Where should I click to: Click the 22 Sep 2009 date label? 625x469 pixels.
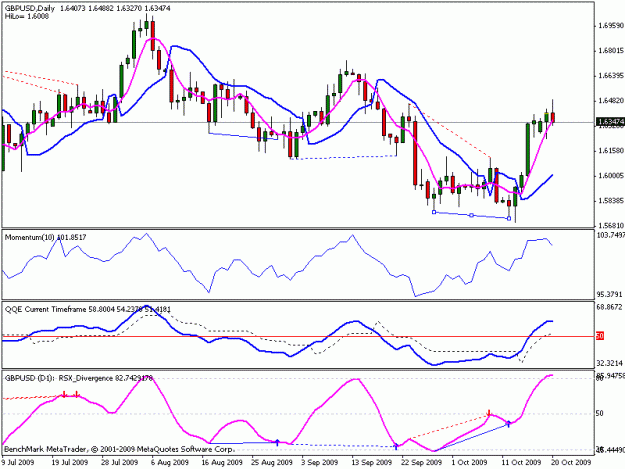[422, 462]
